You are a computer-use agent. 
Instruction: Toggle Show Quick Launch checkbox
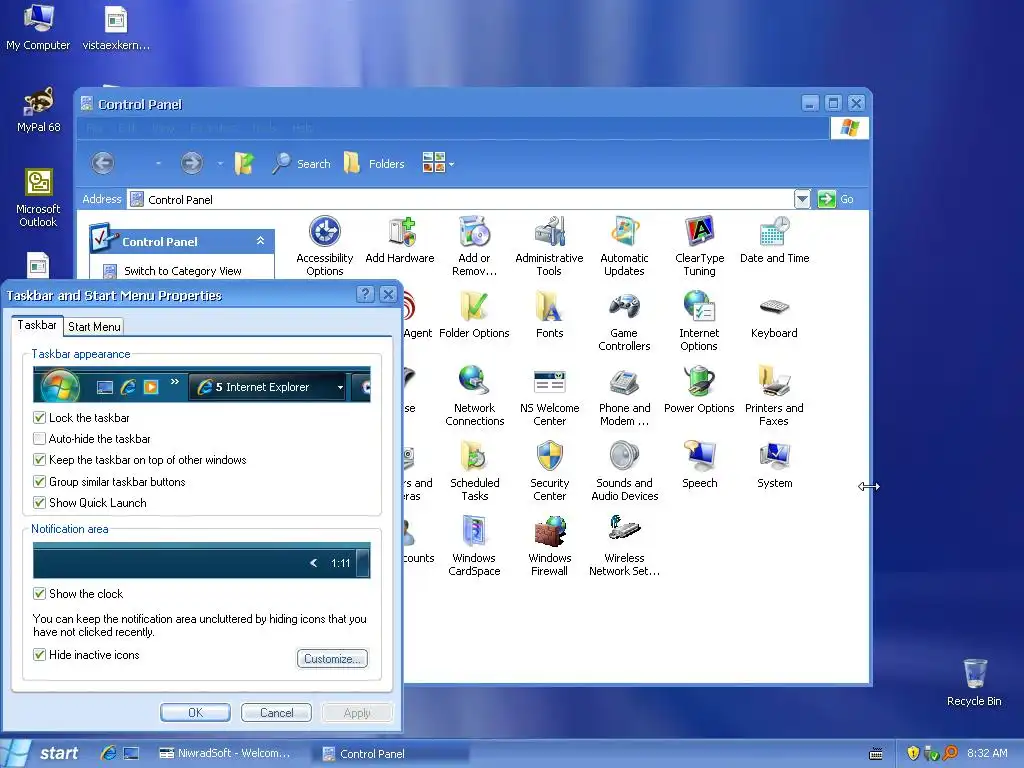coord(39,502)
